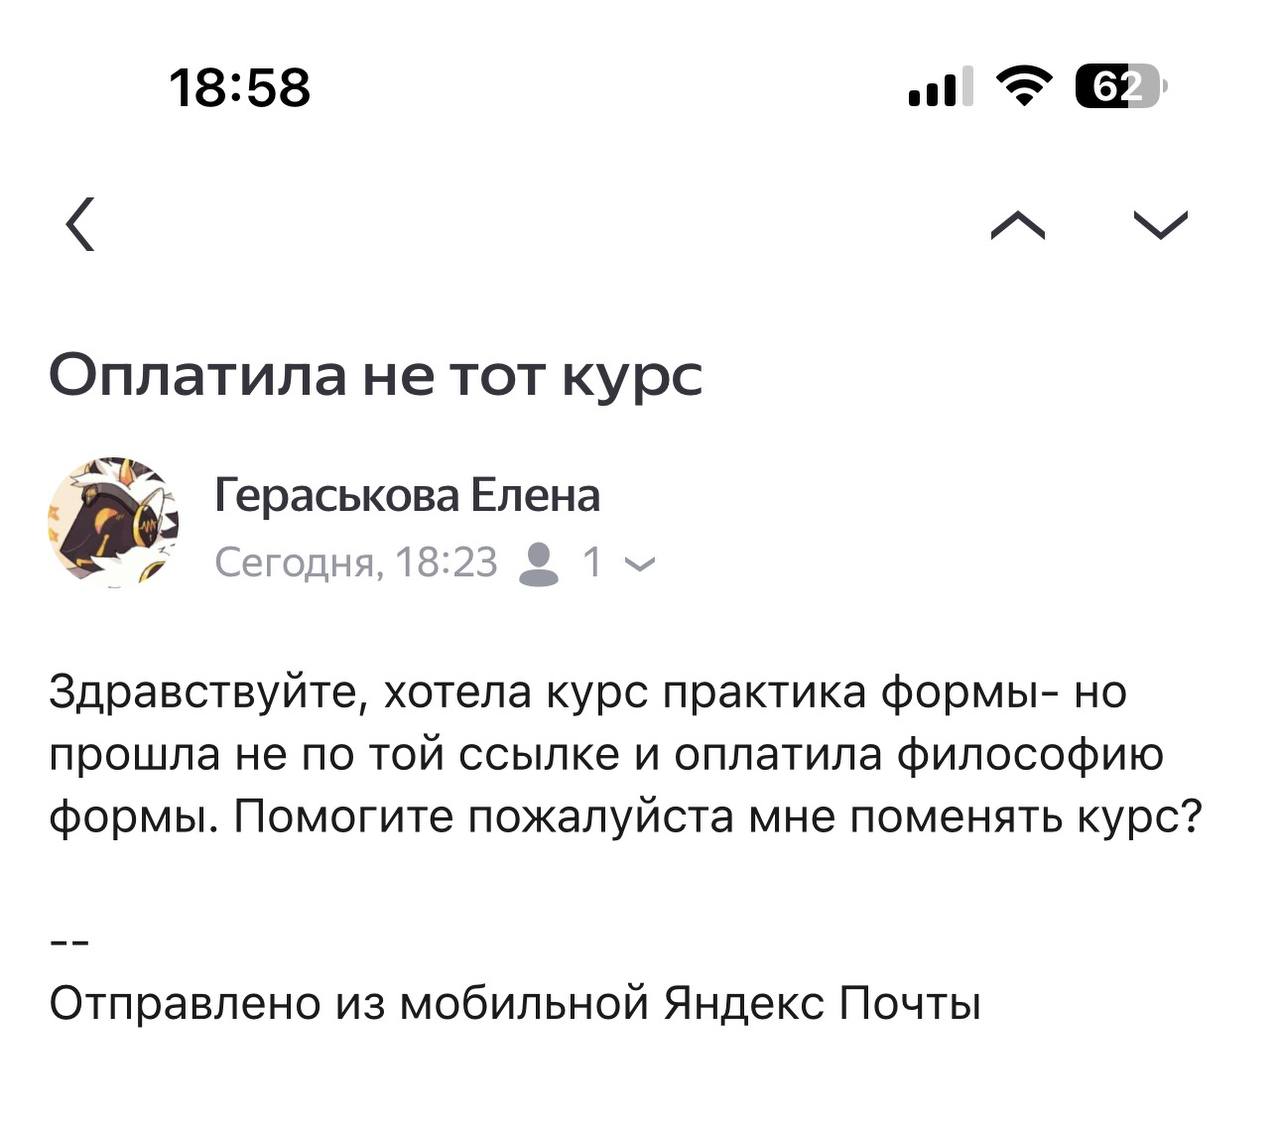Tap the Wi-Fi status icon
This screenshot has height=1123, width=1280.
1024,87
